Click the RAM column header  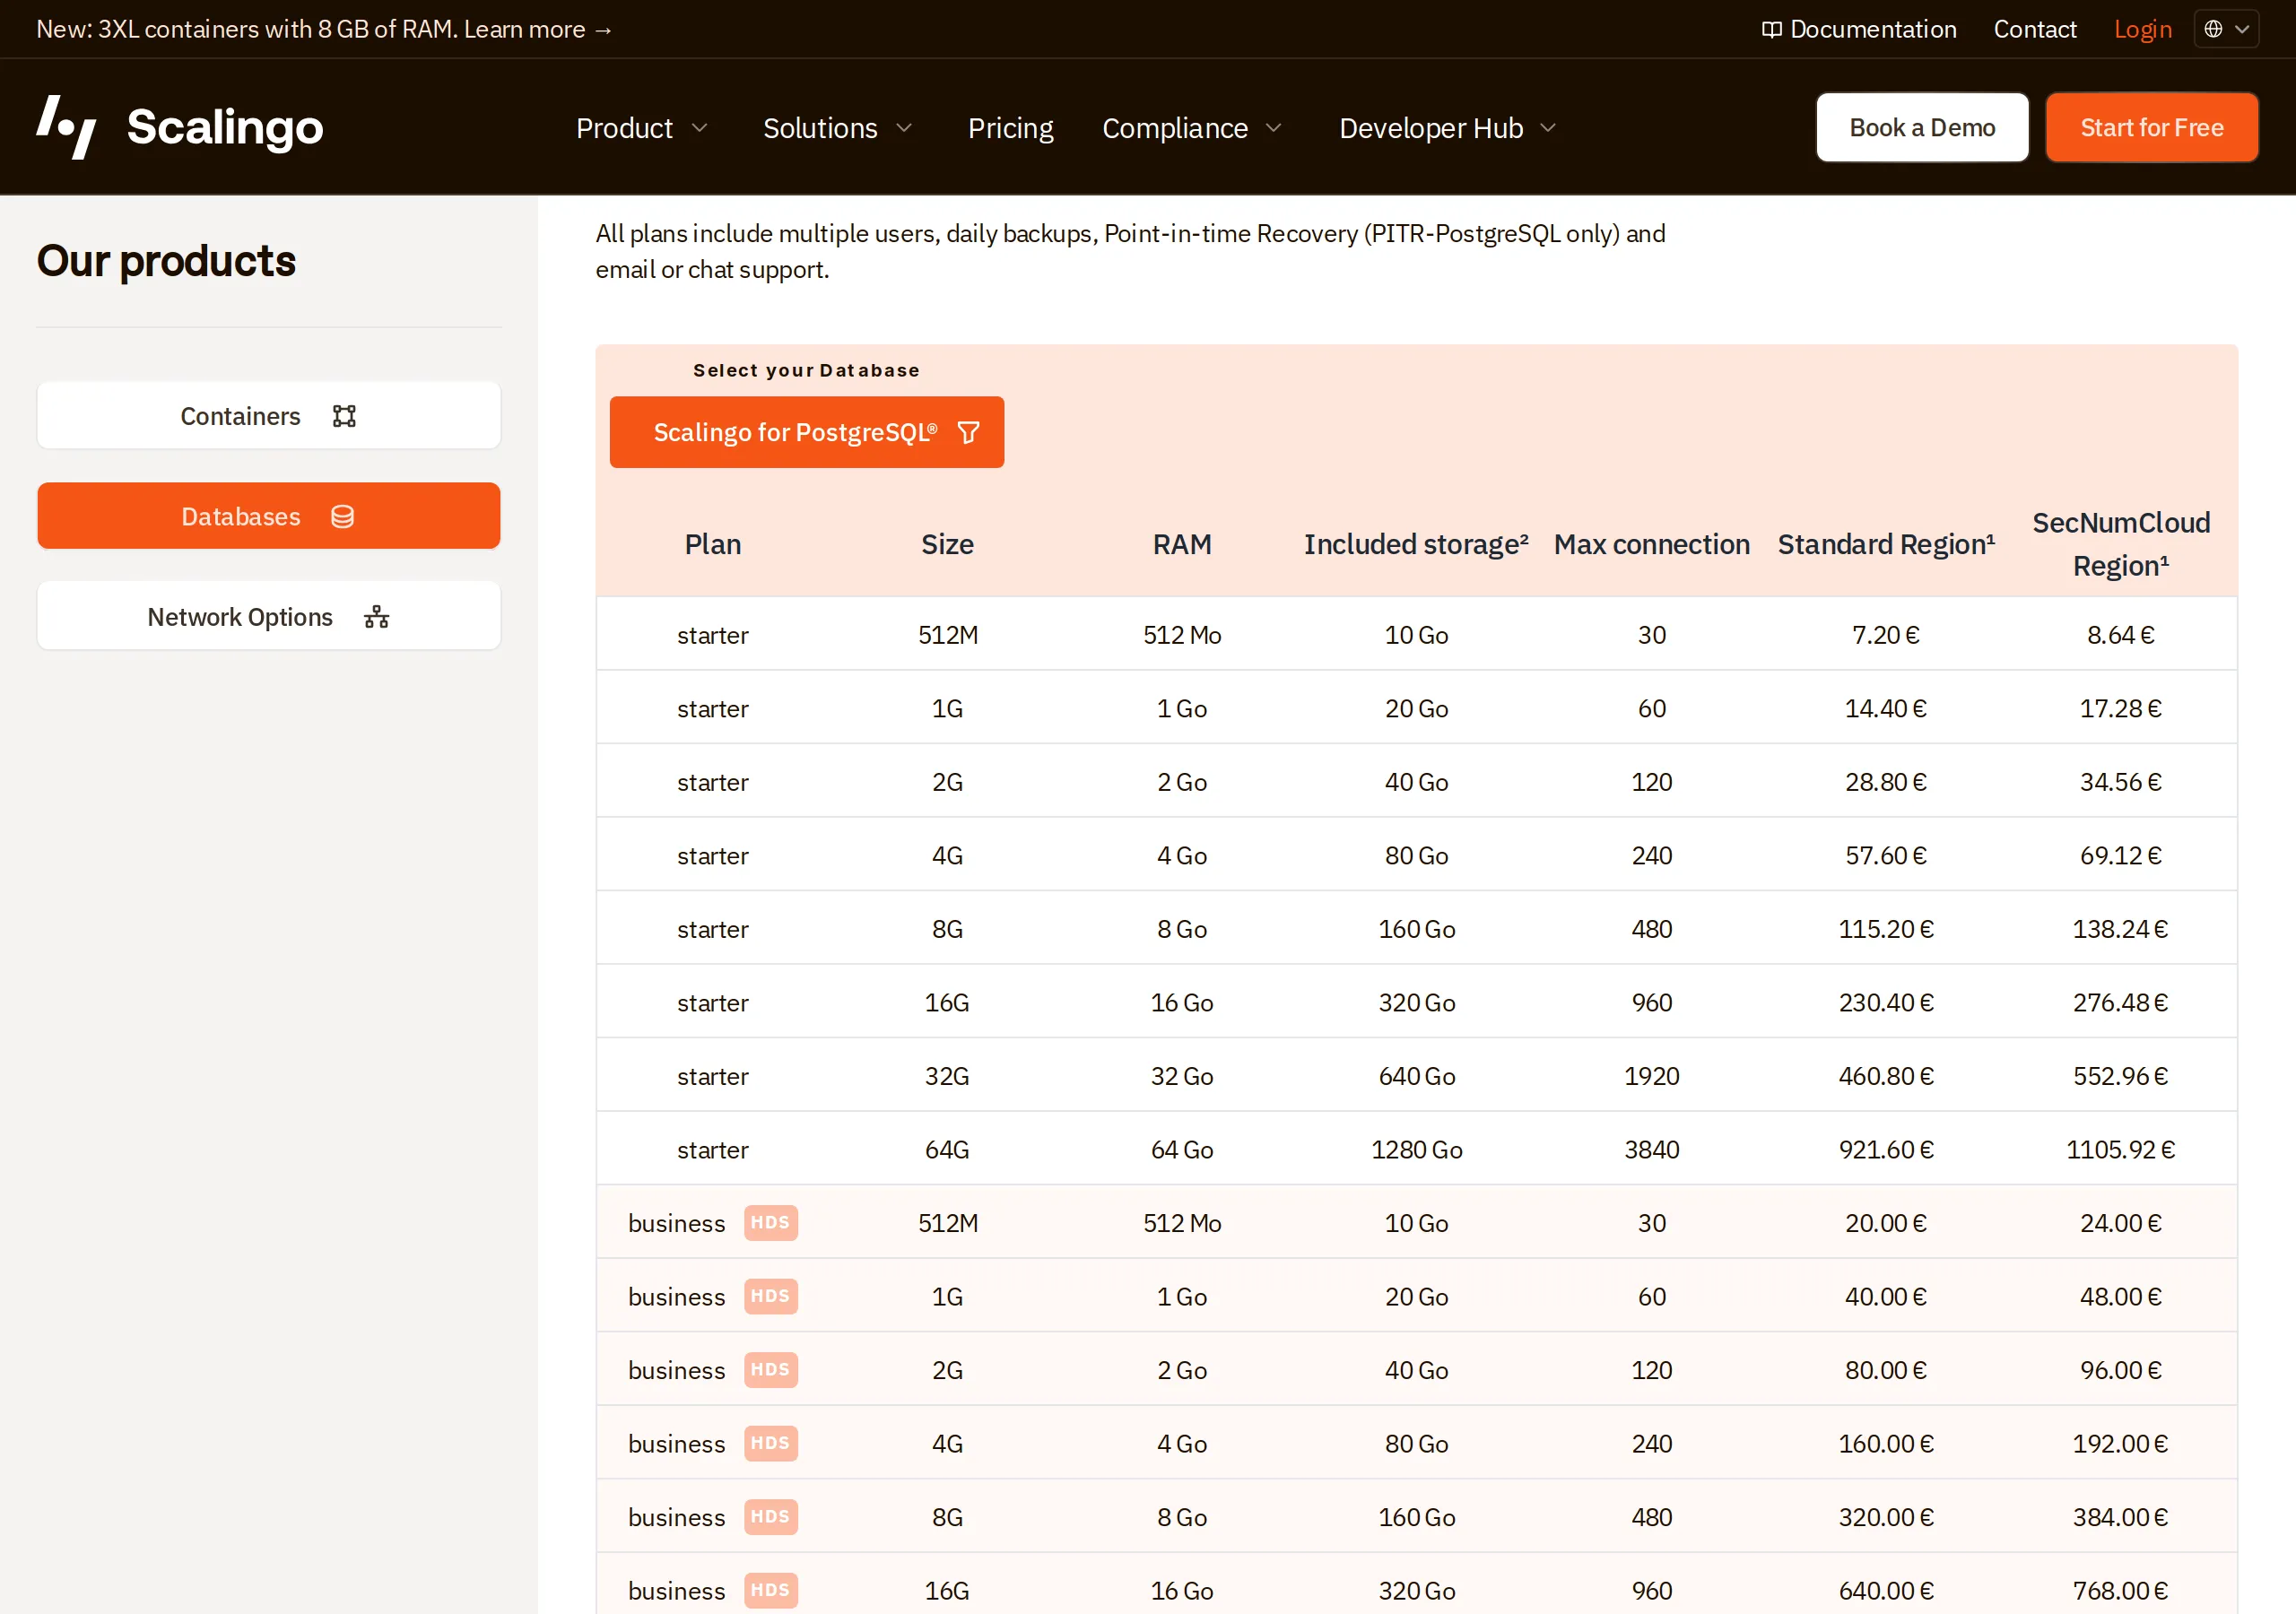[1182, 544]
